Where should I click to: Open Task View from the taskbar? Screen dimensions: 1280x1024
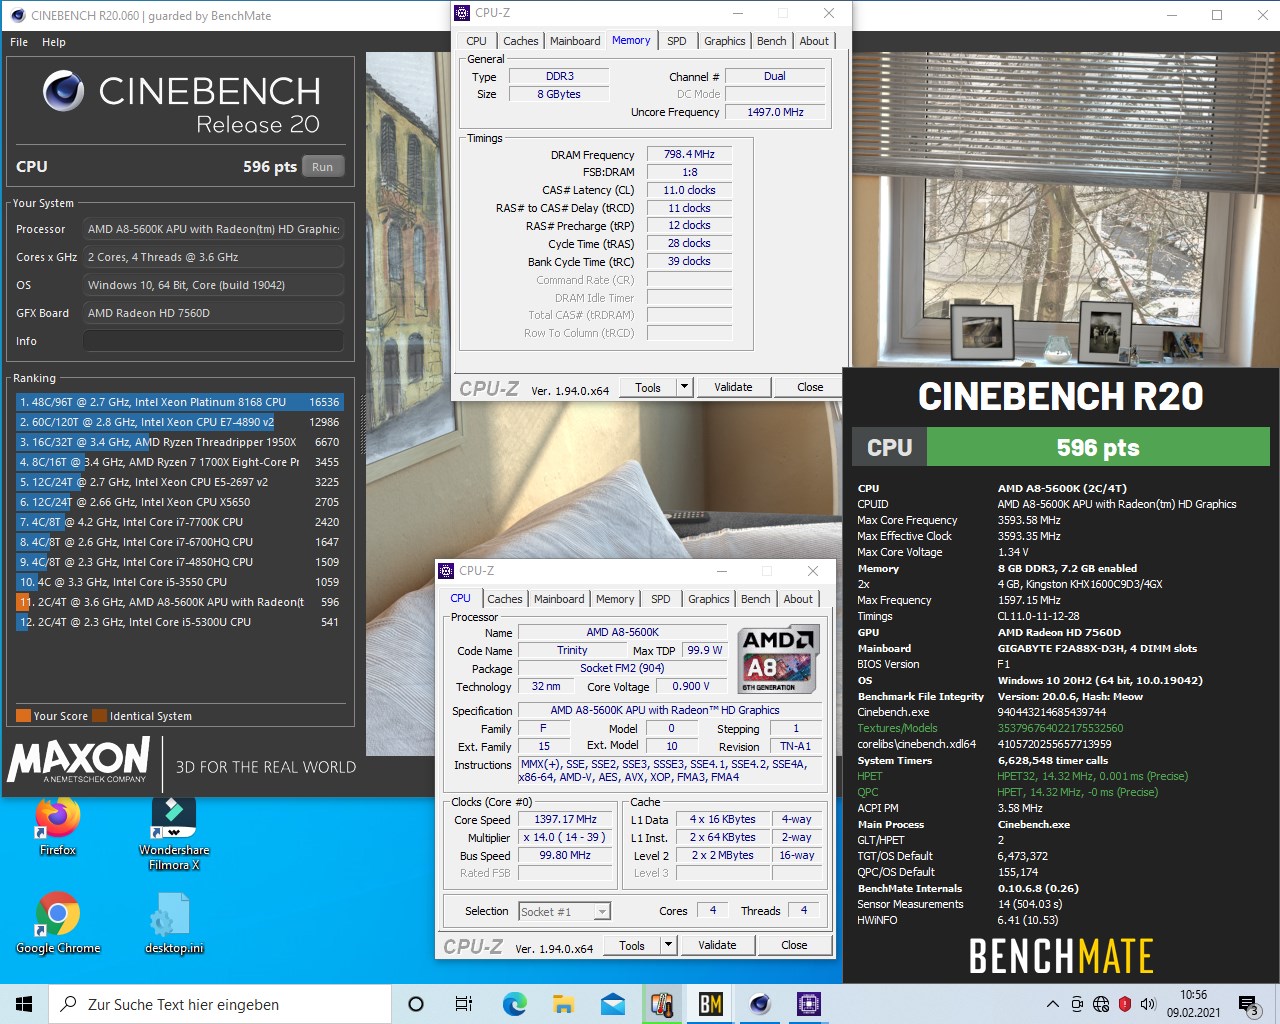463,1004
